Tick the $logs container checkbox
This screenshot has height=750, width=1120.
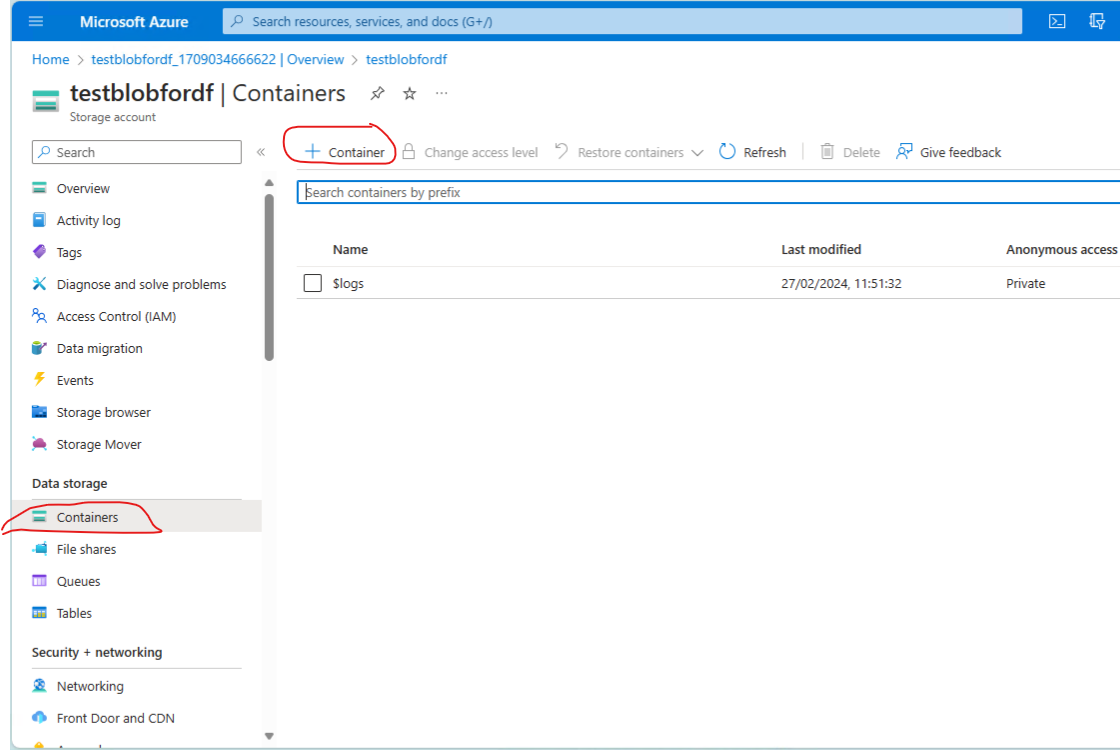coord(312,284)
